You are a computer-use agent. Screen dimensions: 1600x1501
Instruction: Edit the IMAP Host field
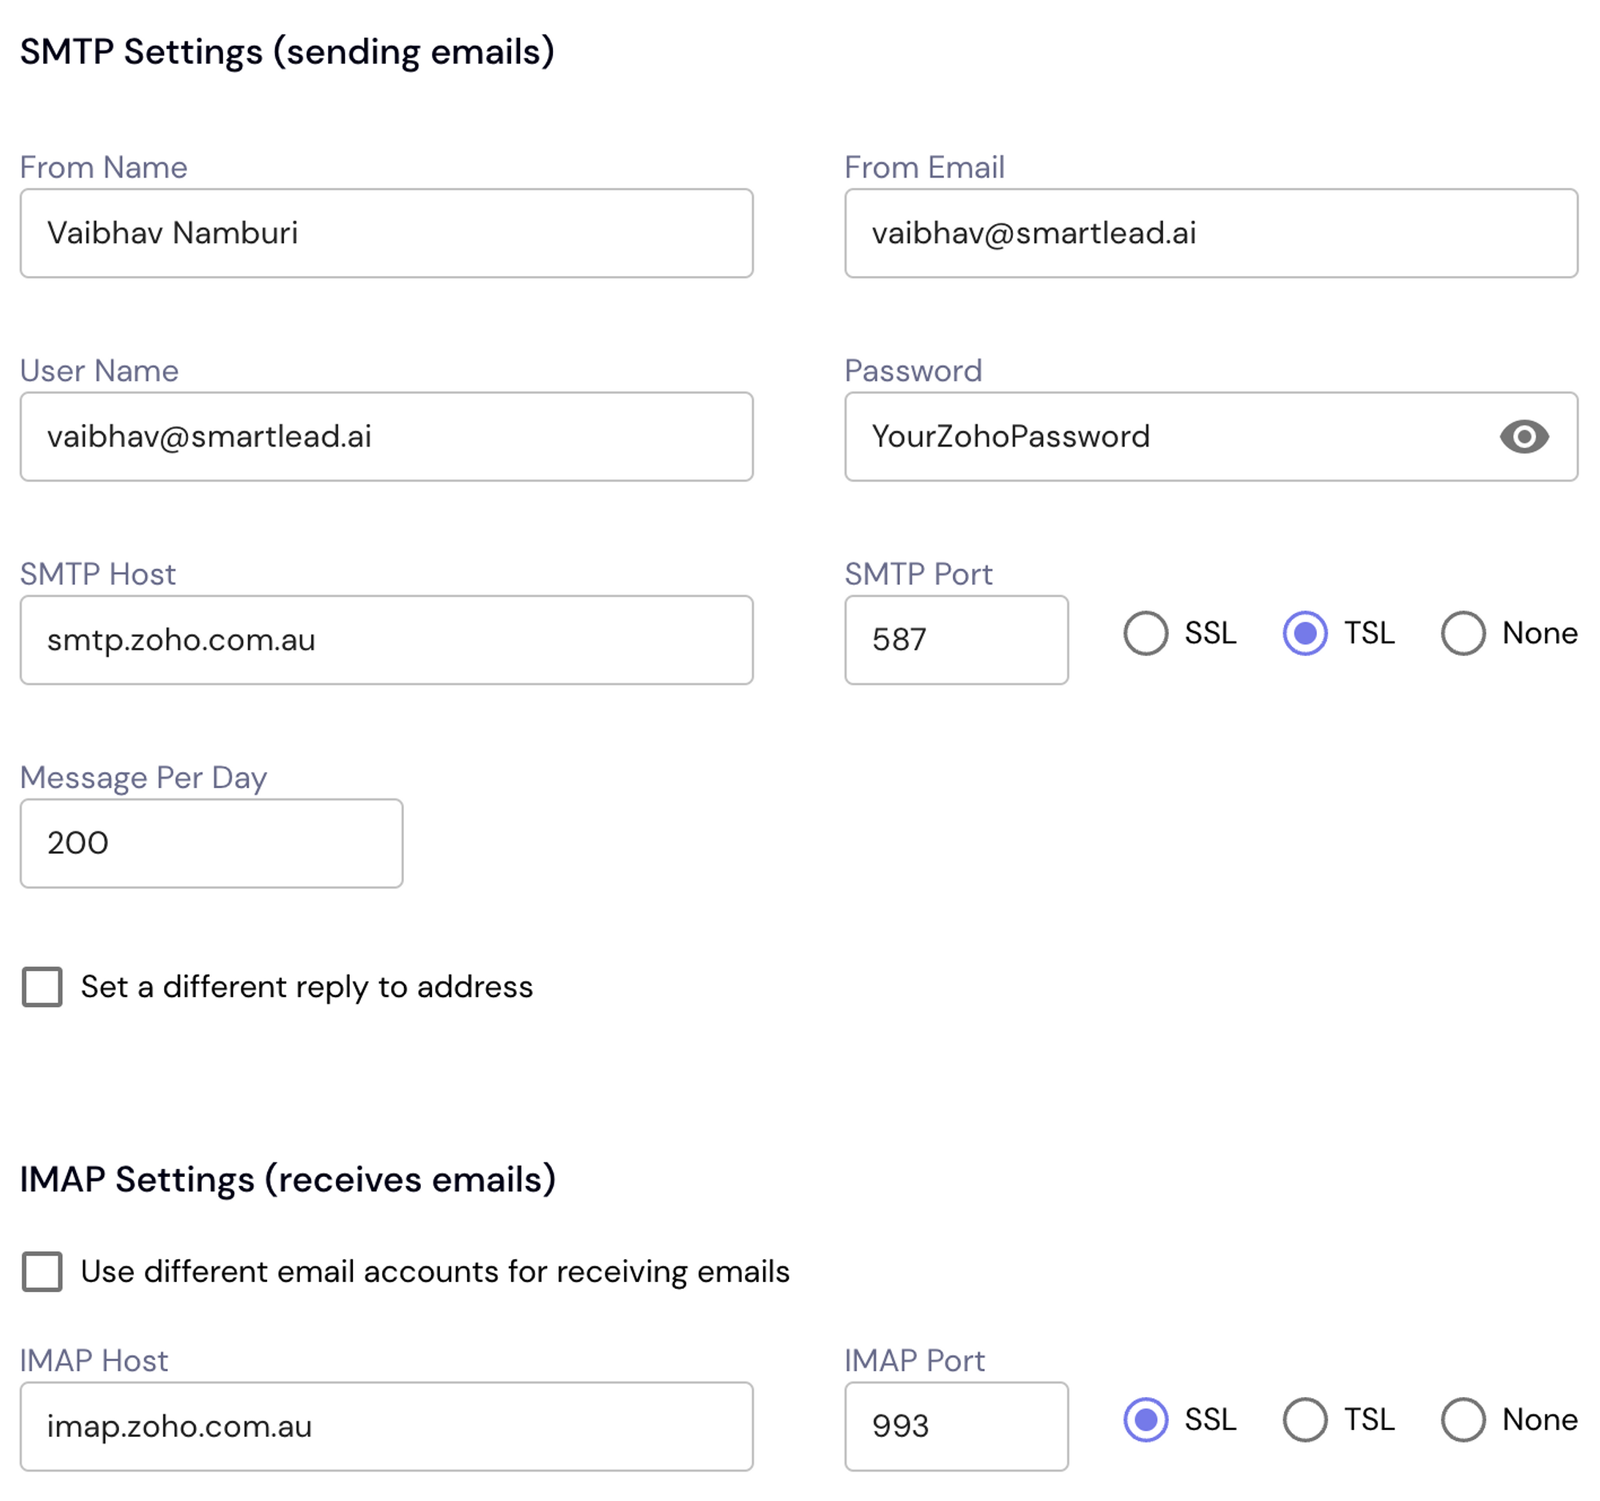(386, 1426)
